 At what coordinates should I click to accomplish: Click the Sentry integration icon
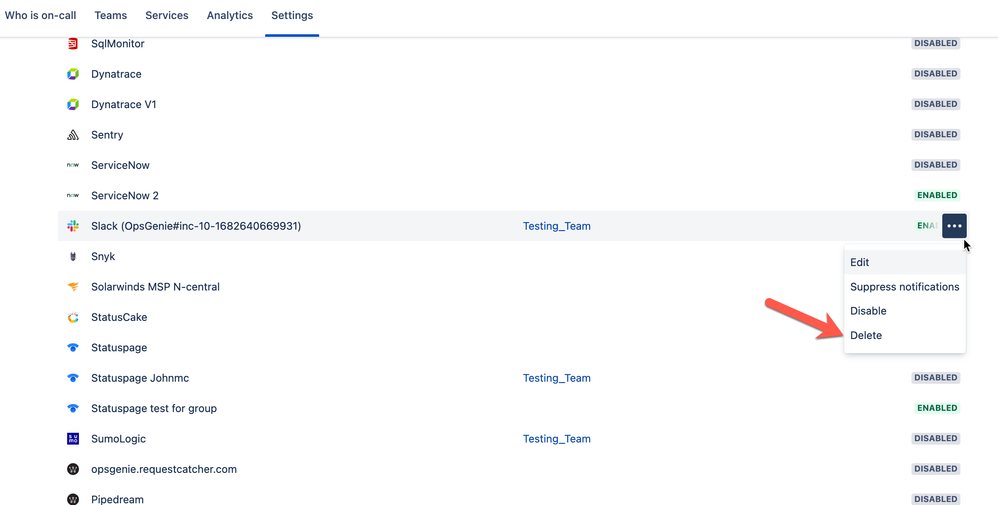point(73,135)
